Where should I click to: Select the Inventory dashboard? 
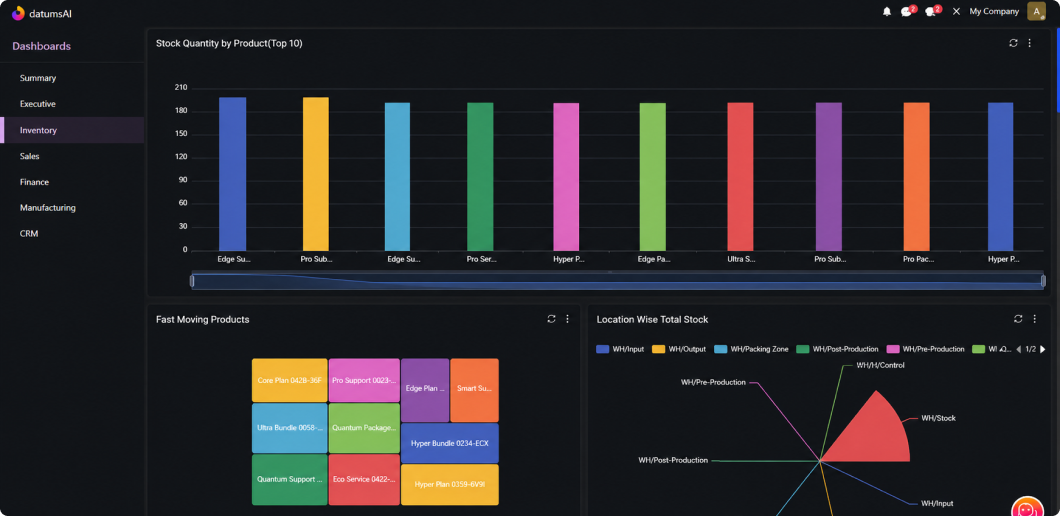click(x=72, y=130)
